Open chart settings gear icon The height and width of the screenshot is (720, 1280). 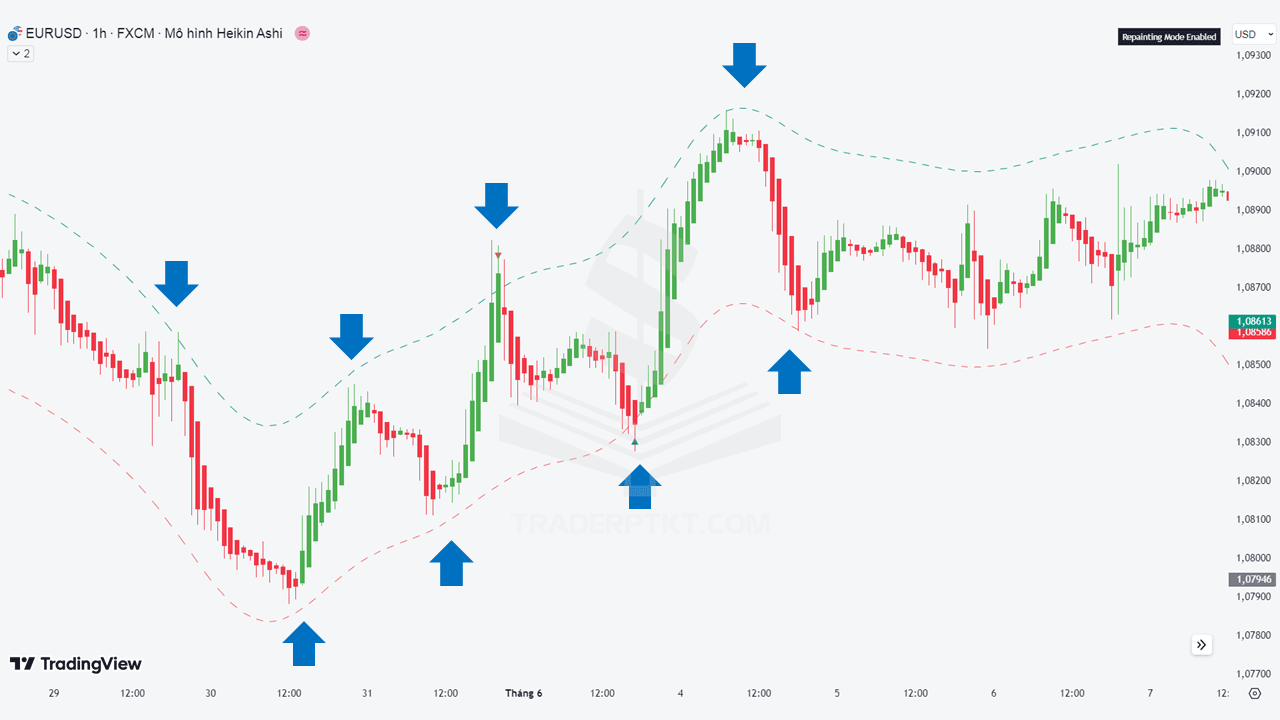pos(1255,693)
